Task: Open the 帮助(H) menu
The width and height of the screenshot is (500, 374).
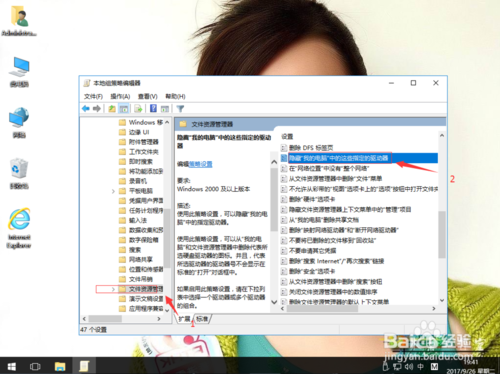Action: pos(175,96)
